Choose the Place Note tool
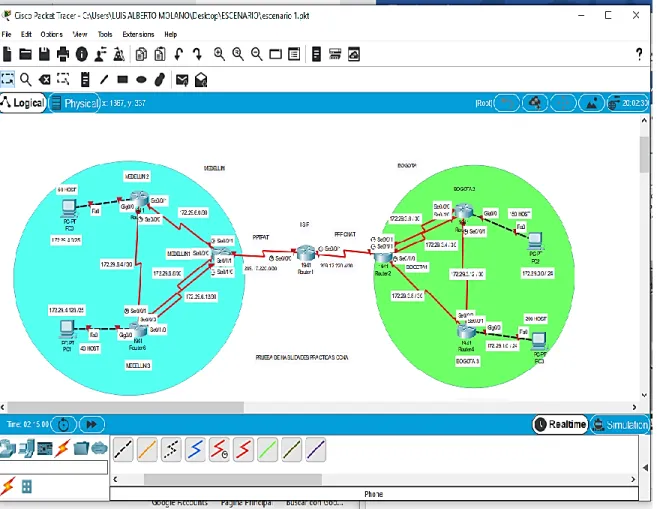 click(85, 79)
